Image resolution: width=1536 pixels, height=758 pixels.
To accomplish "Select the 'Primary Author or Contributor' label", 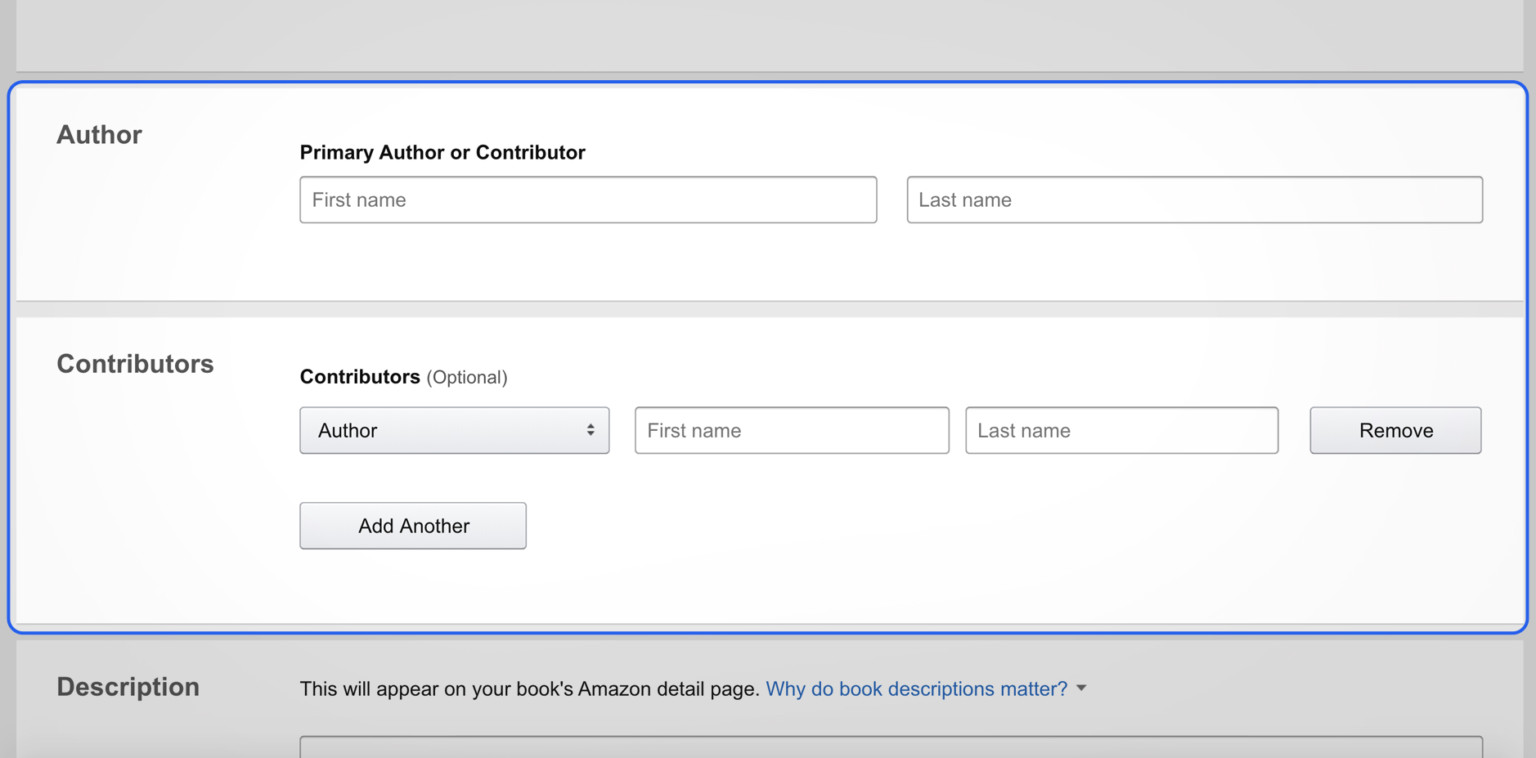I will [442, 153].
